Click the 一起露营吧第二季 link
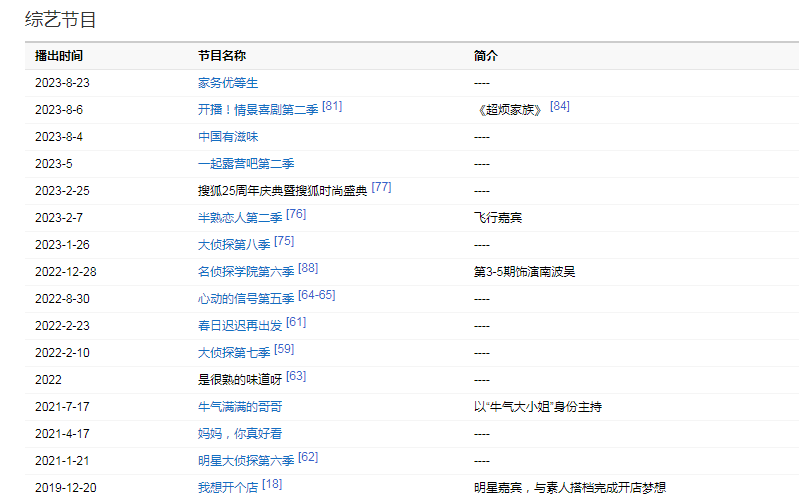Image resolution: width=799 pixels, height=499 pixels. [246, 164]
